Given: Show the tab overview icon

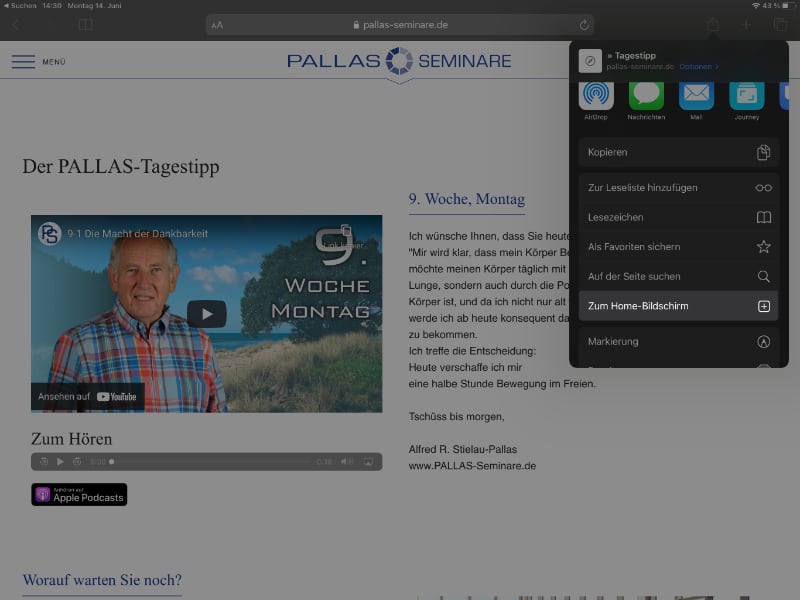Looking at the screenshot, I should tap(780, 24).
